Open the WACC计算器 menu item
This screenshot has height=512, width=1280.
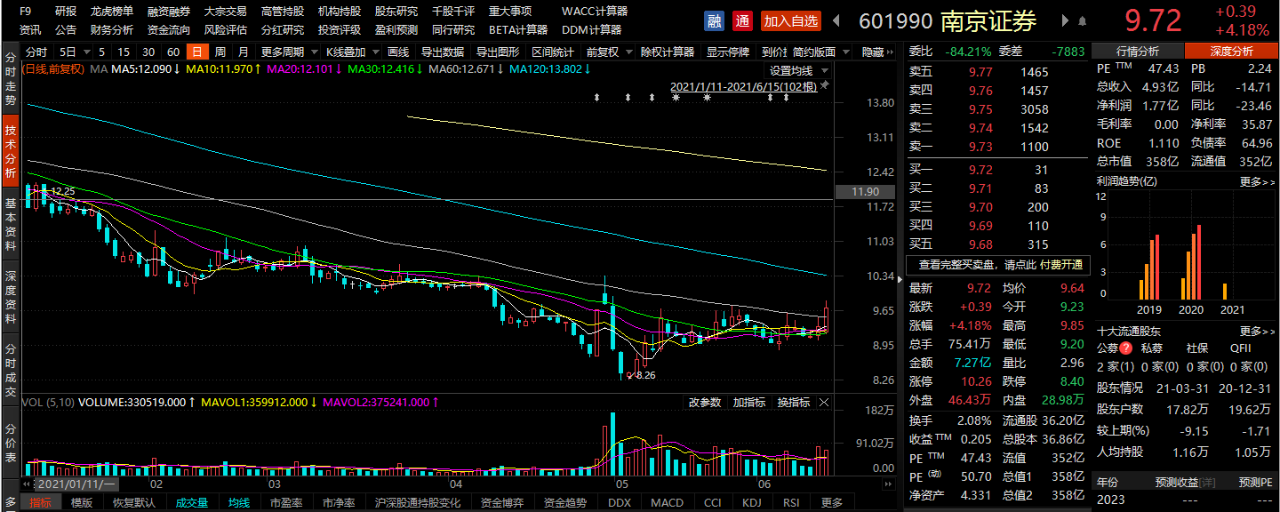595,11
